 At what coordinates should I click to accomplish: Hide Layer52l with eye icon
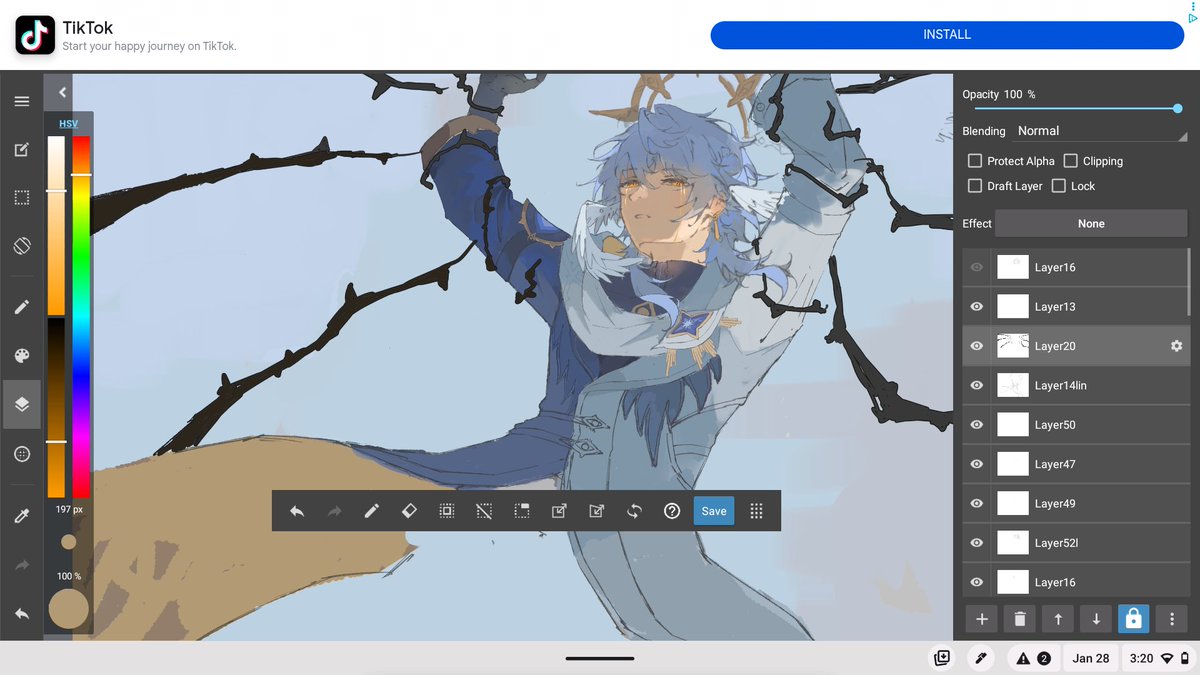[x=977, y=543]
